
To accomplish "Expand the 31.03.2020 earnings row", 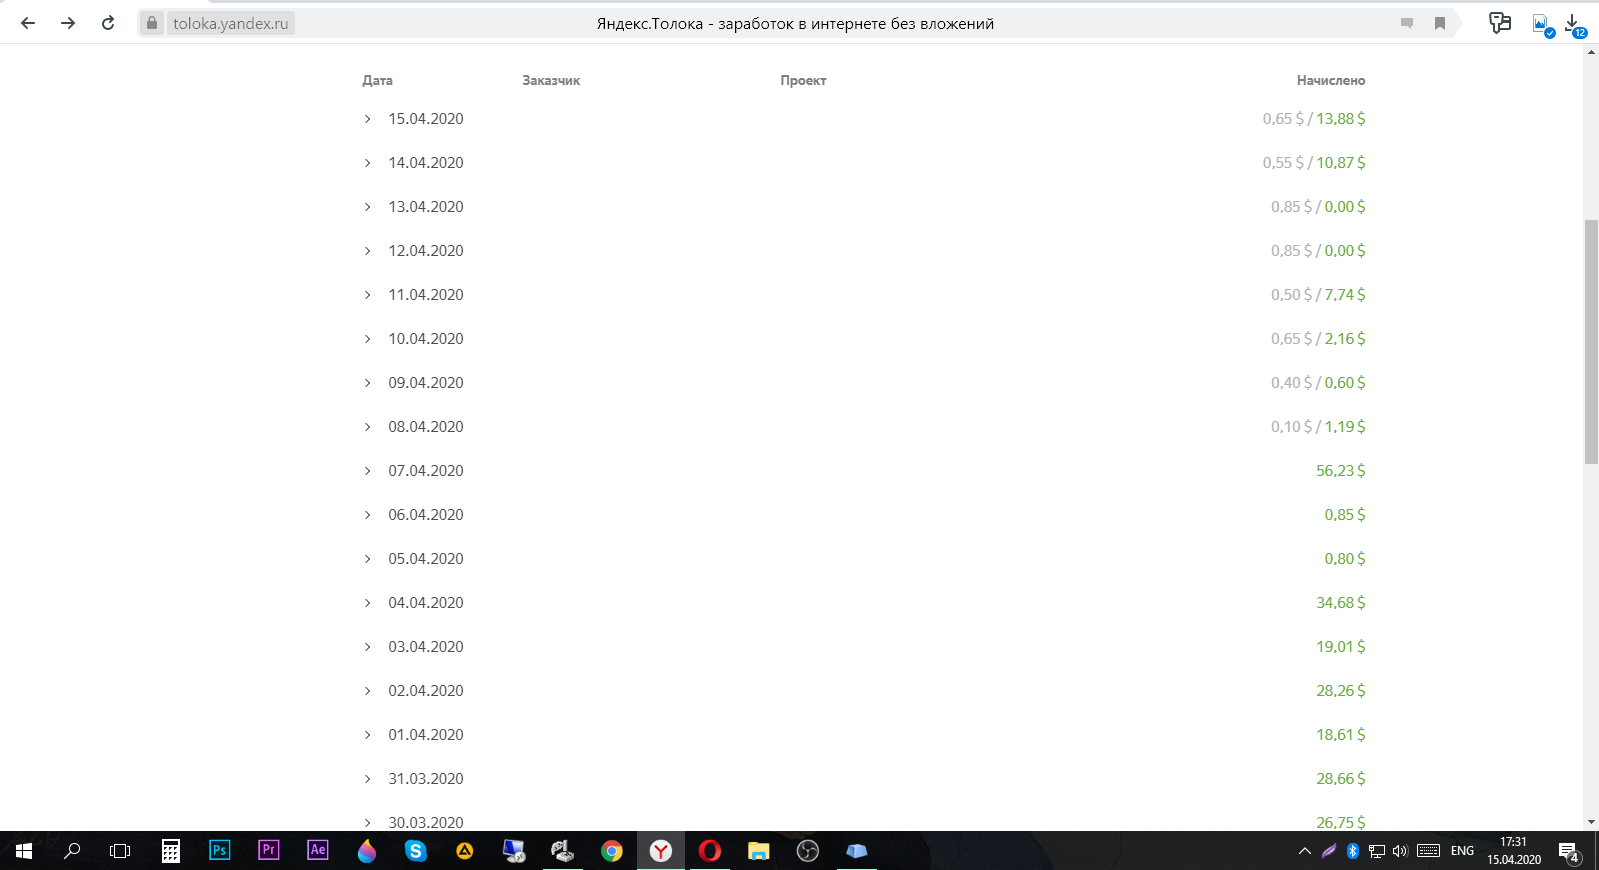I will coord(368,779).
